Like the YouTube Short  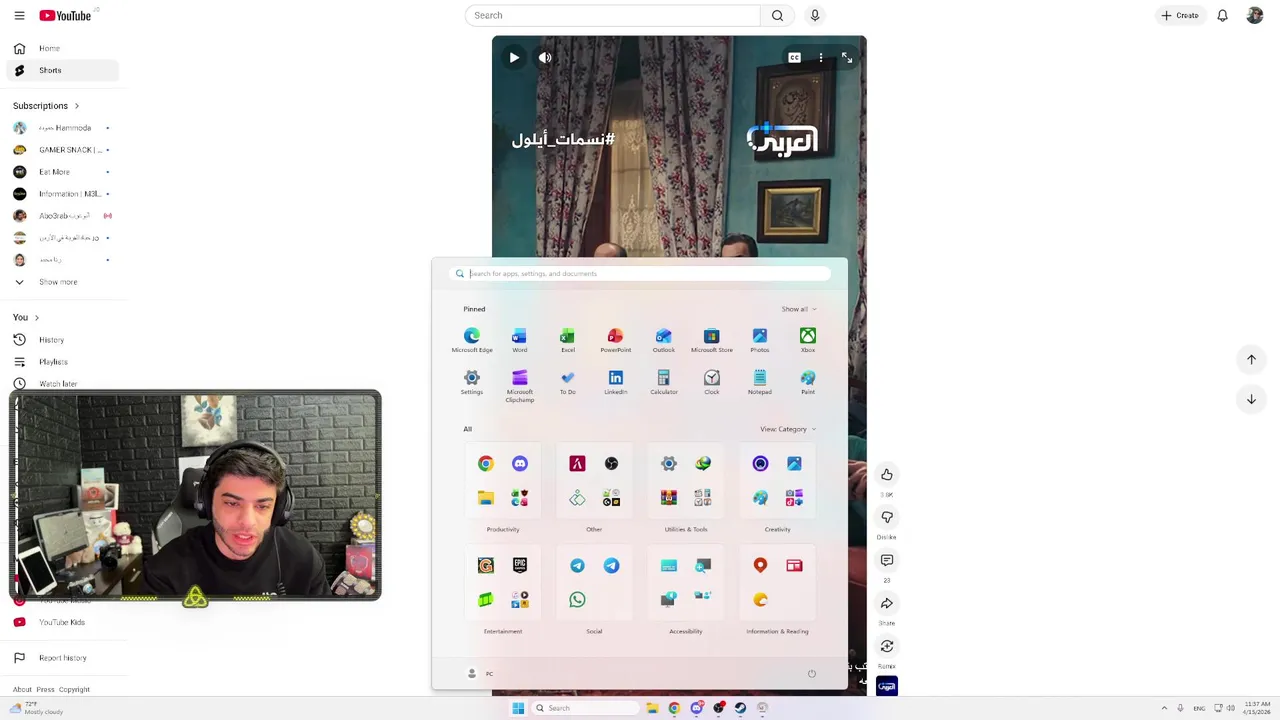click(887, 474)
